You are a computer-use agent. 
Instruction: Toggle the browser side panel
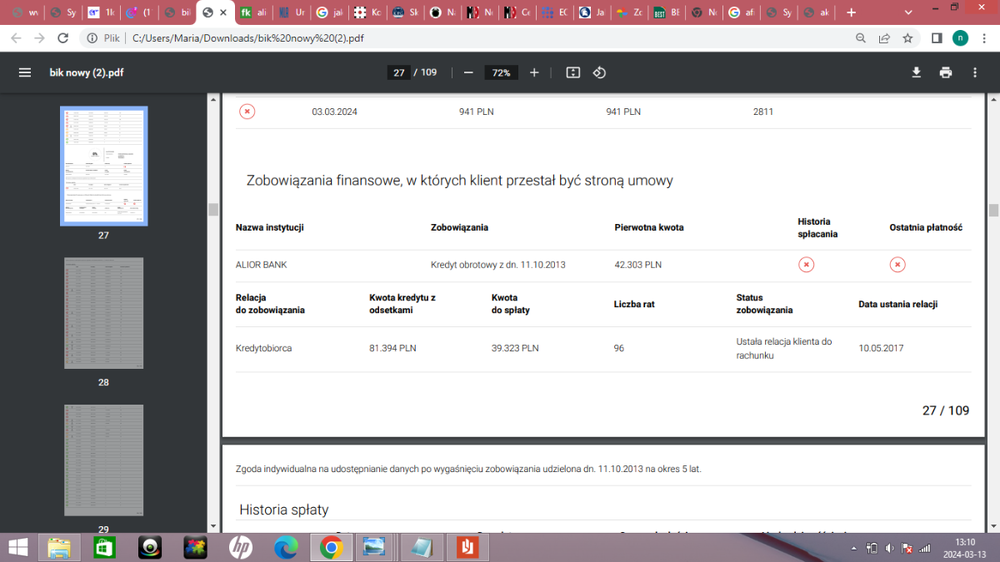click(936, 38)
